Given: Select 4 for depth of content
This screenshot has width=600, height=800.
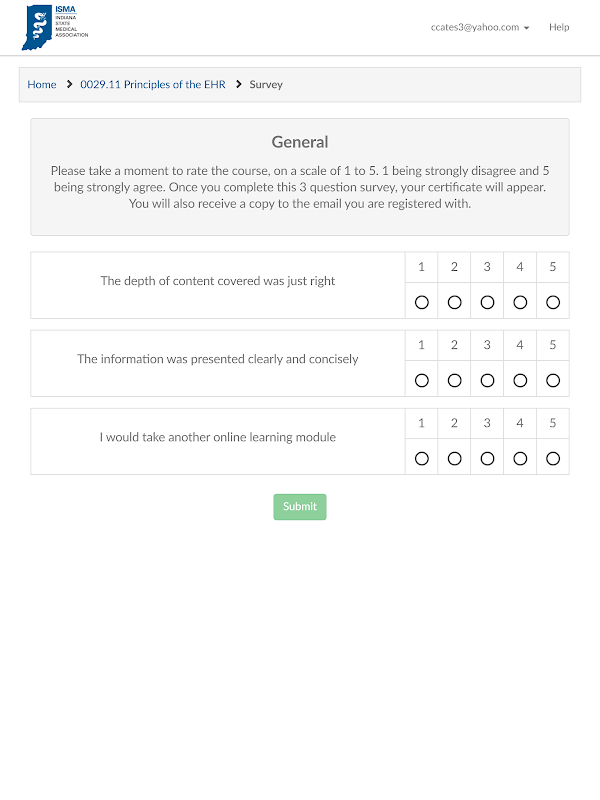Looking at the screenshot, I should (520, 302).
